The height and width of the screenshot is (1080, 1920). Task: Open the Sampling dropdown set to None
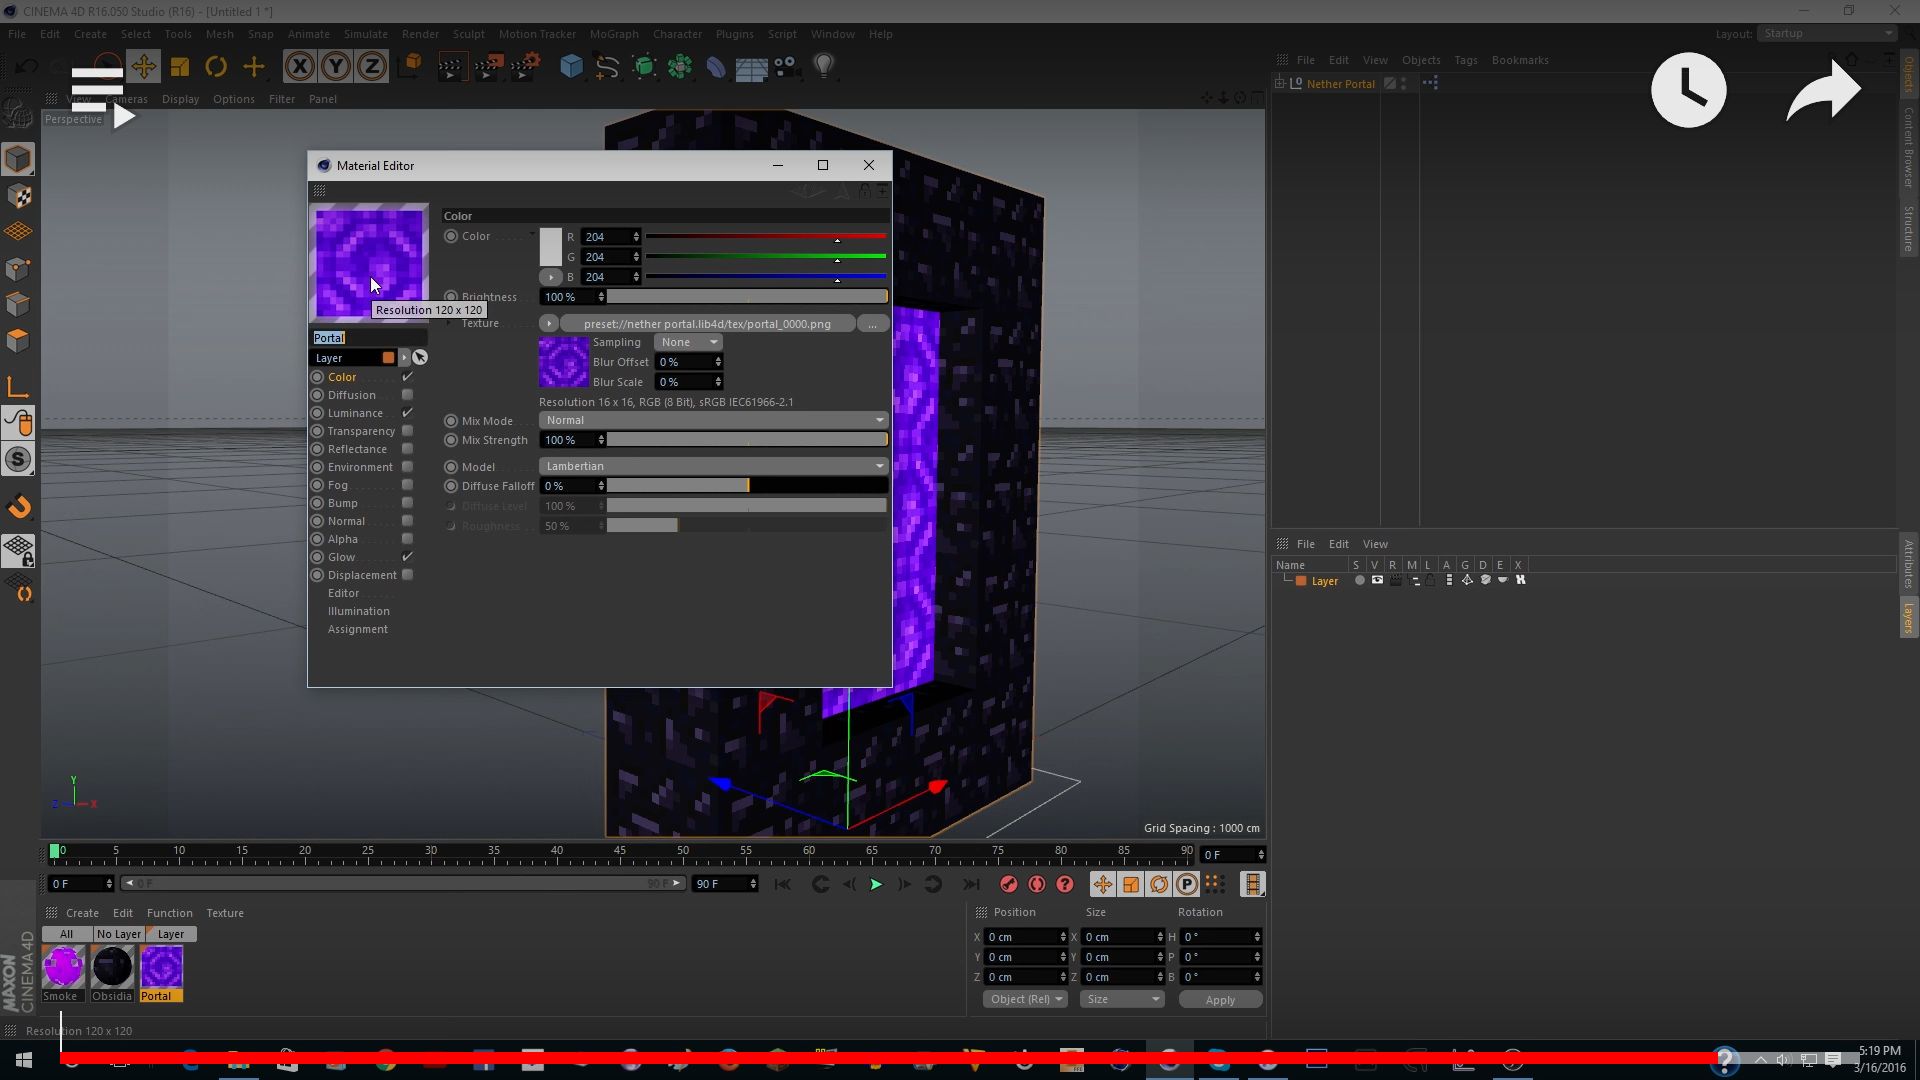coord(688,342)
